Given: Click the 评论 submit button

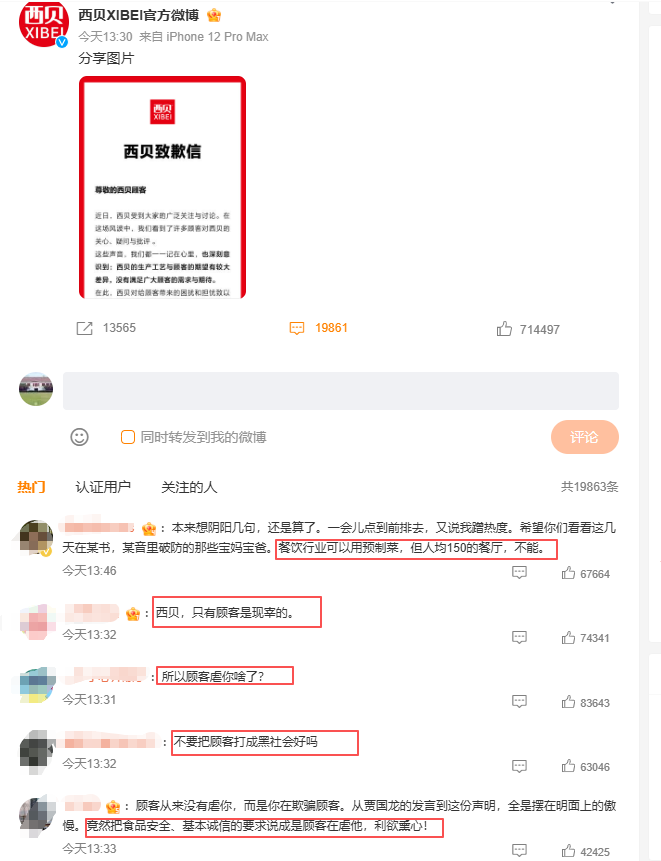Looking at the screenshot, I should pyautogui.click(x=585, y=437).
